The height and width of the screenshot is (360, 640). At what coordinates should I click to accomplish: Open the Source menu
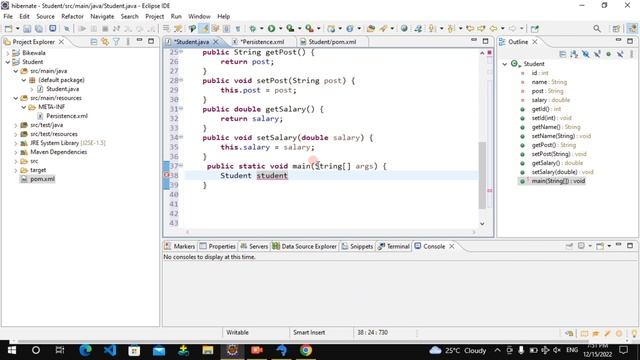tap(45, 16)
